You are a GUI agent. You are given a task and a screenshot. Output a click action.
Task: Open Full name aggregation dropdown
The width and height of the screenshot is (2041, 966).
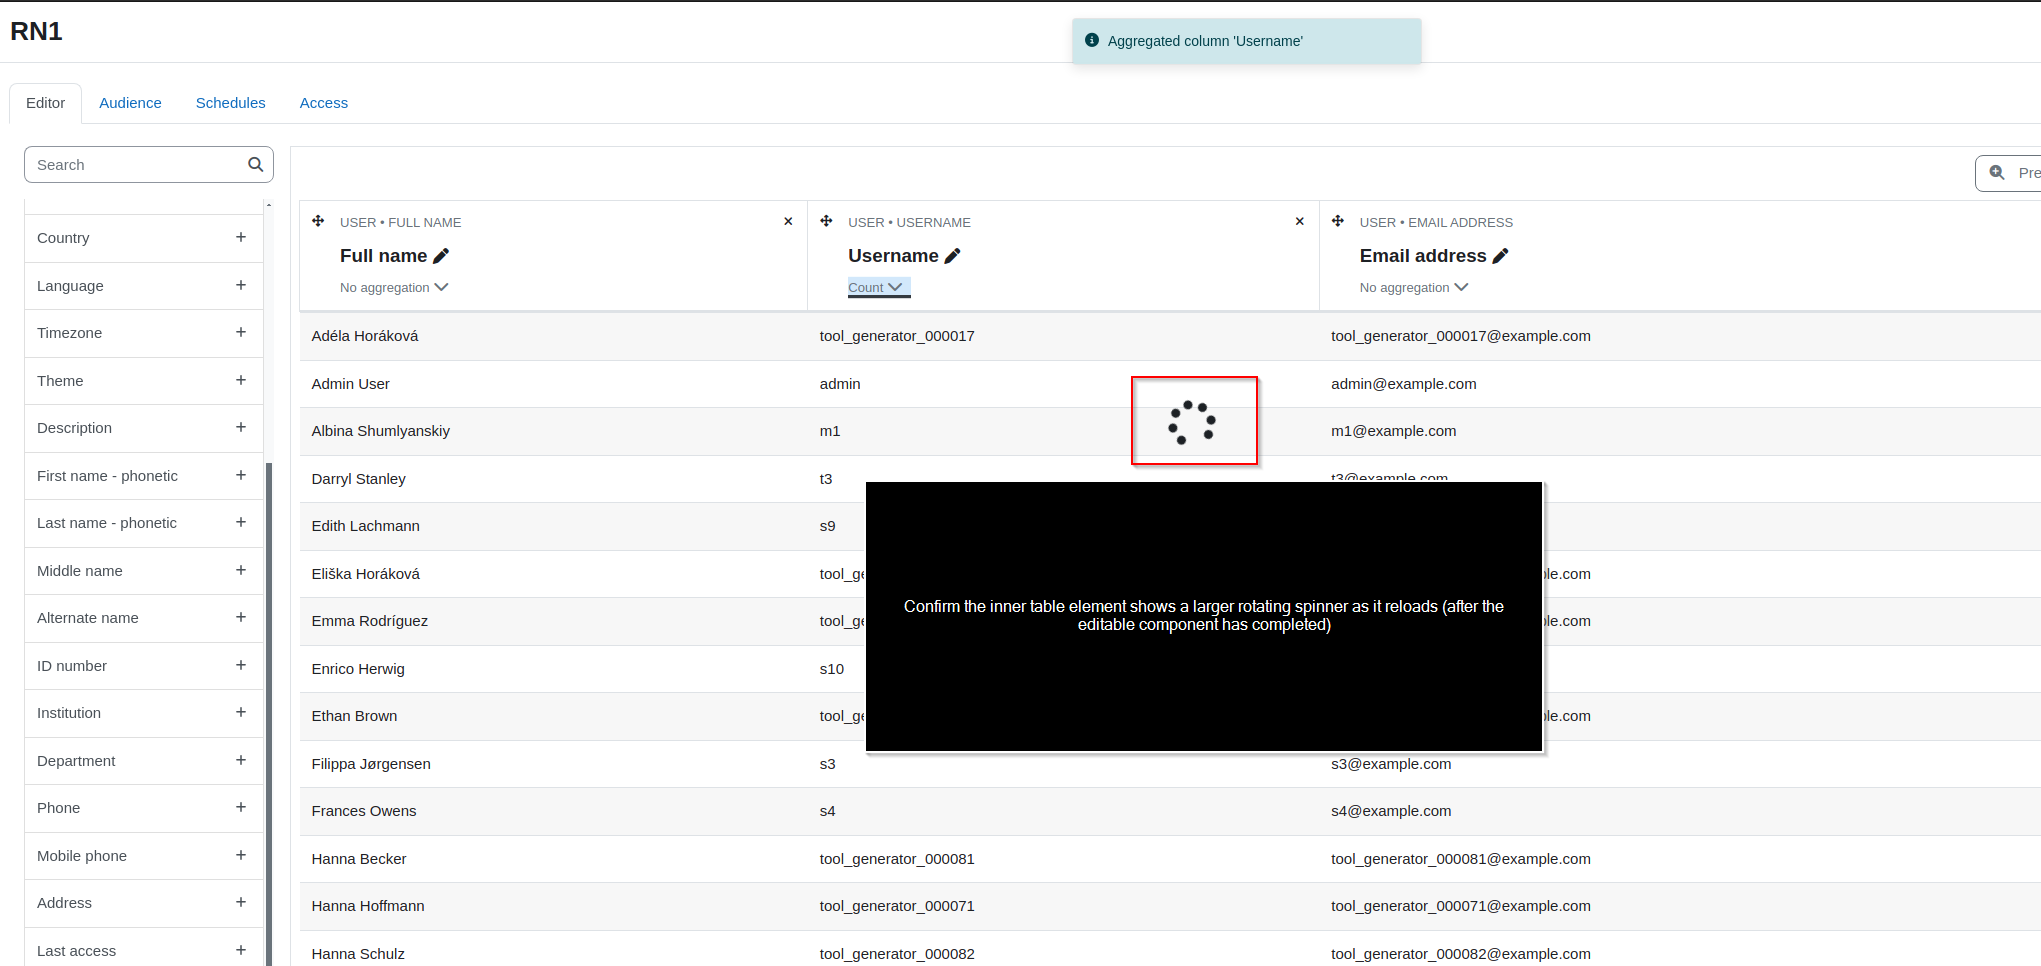pos(394,287)
